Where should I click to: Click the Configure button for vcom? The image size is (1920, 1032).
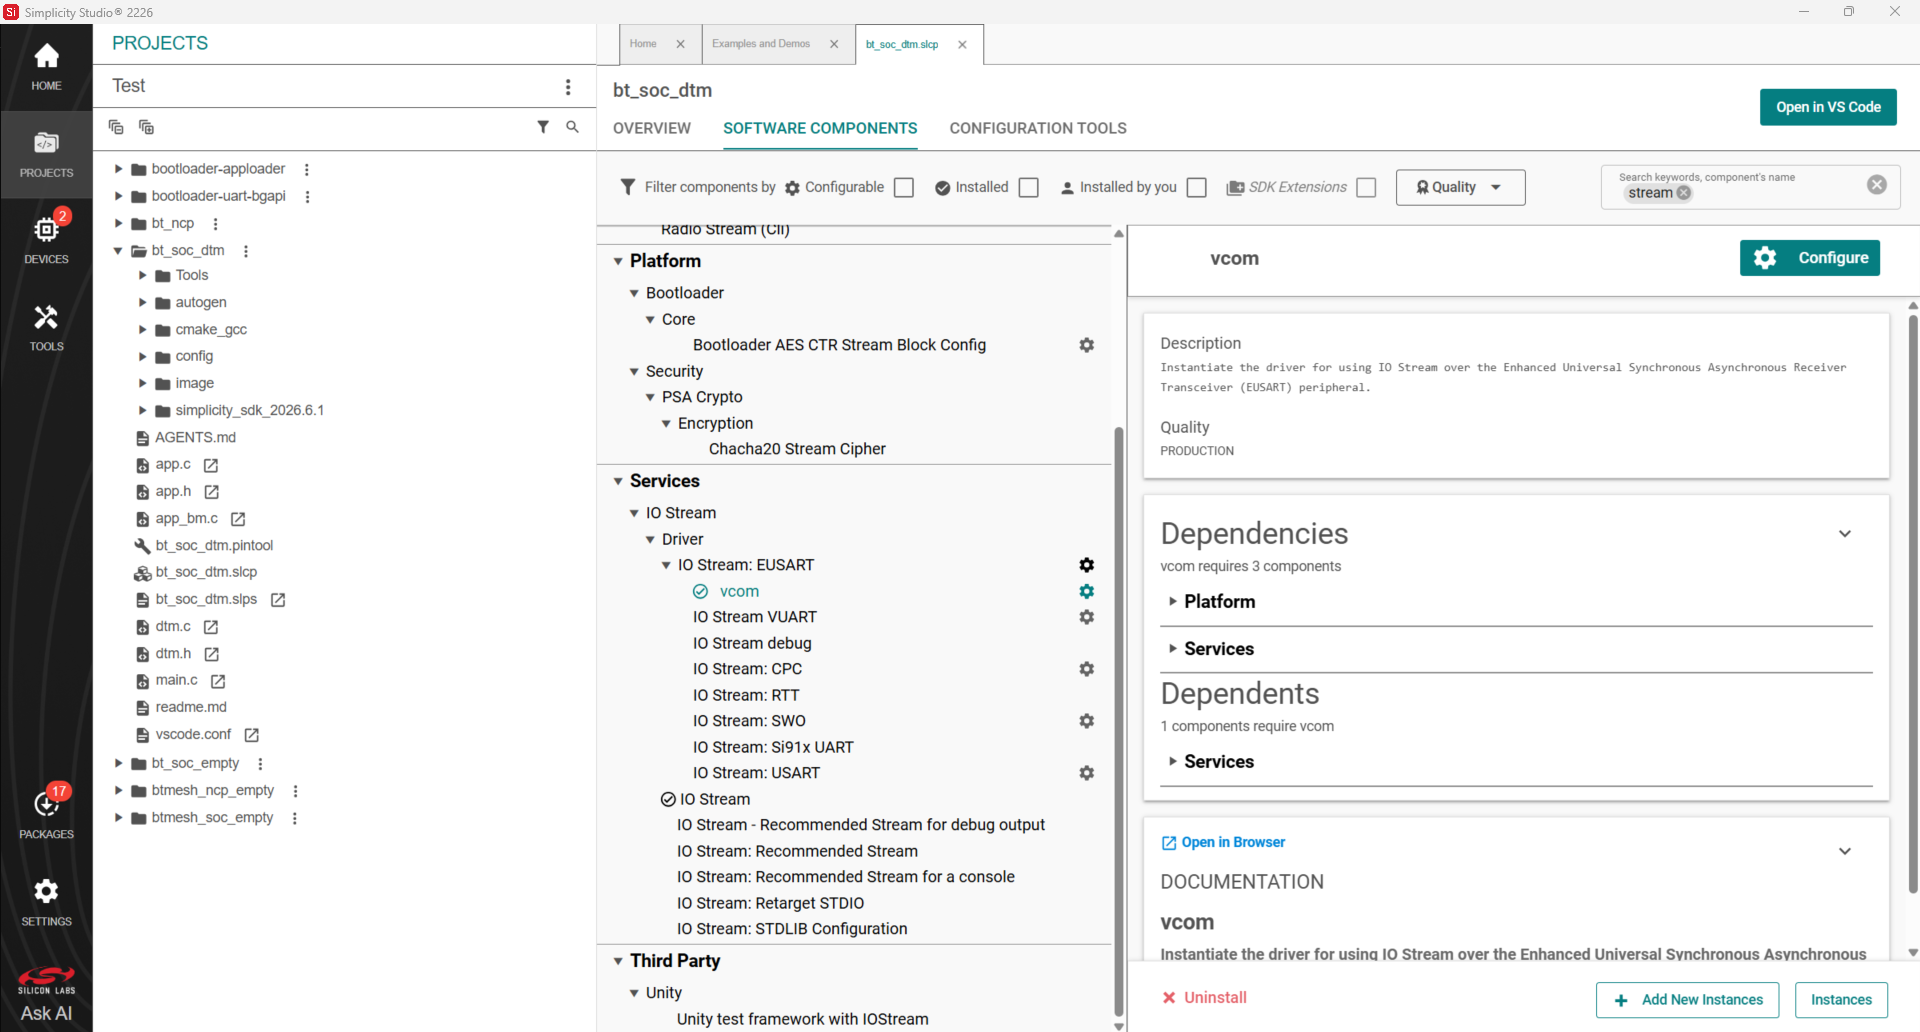click(1810, 258)
